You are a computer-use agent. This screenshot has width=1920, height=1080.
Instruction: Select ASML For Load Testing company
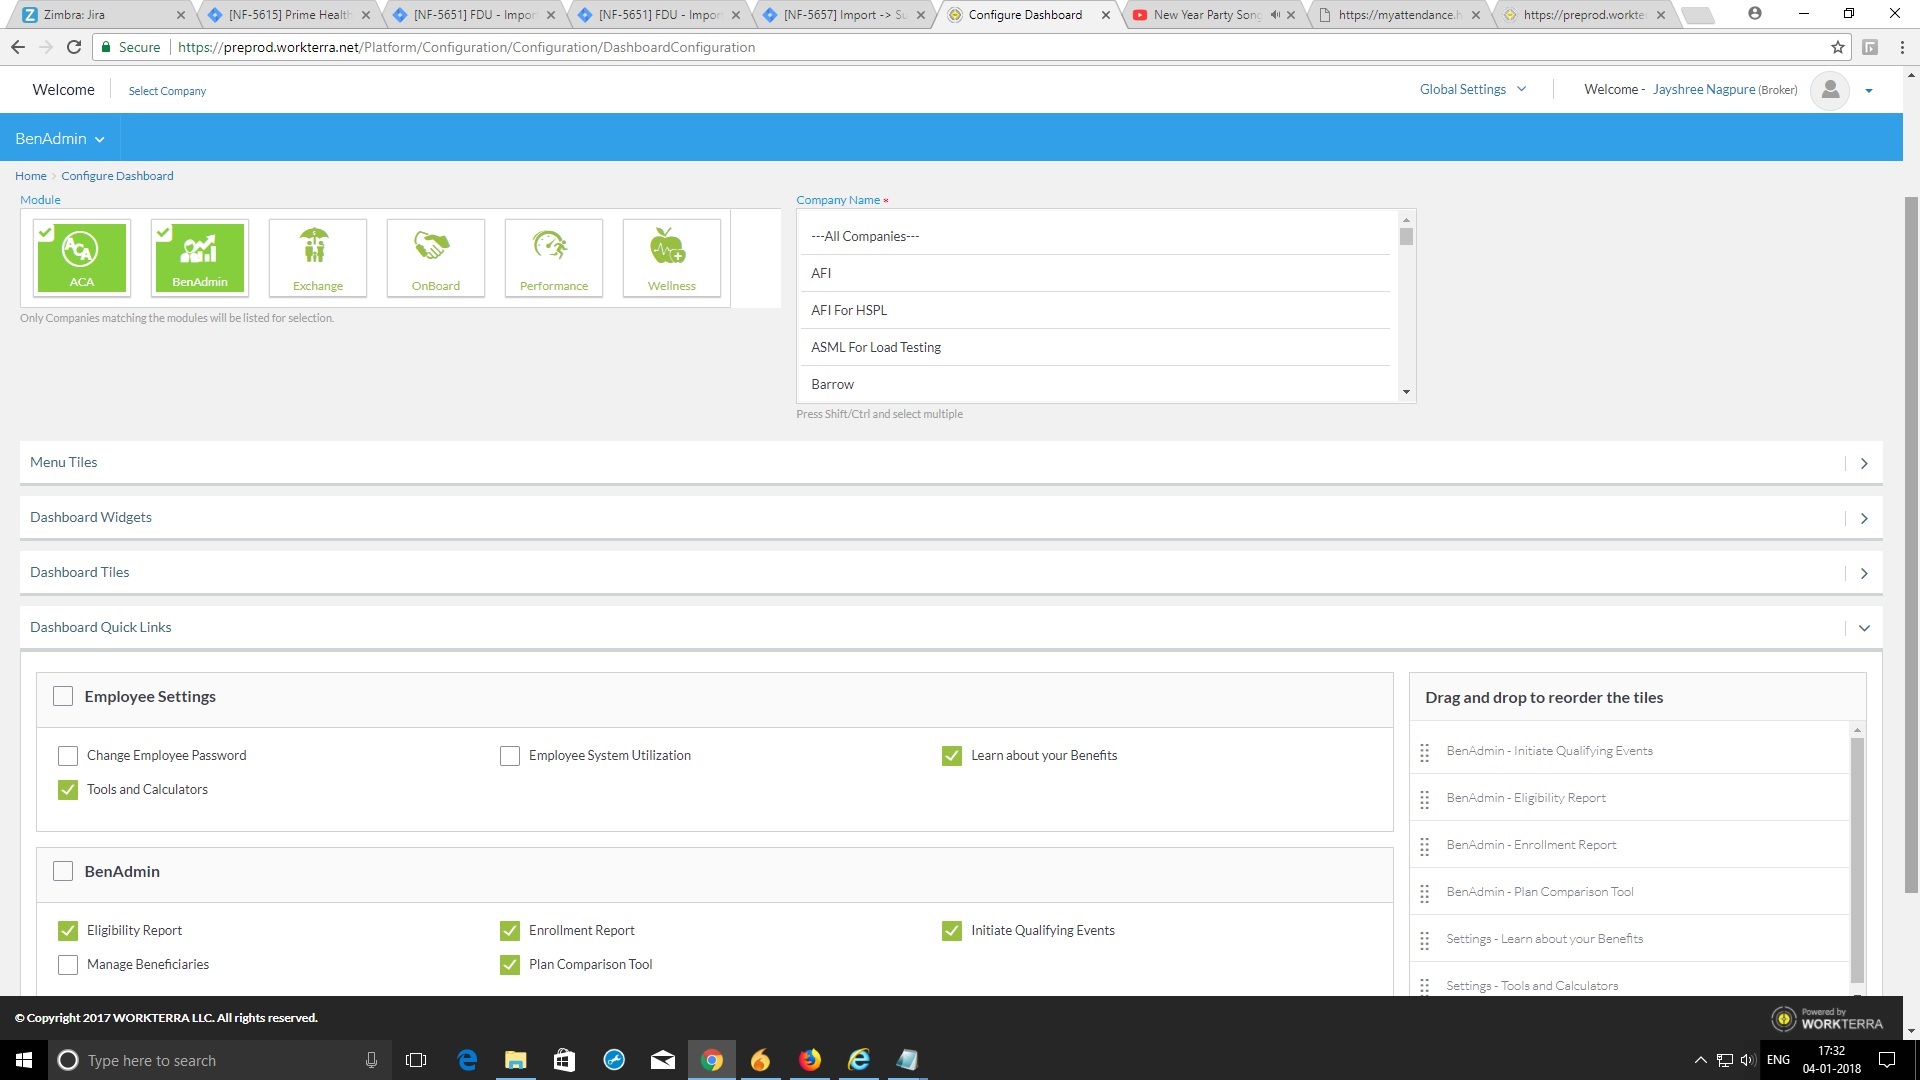pyautogui.click(x=1095, y=347)
